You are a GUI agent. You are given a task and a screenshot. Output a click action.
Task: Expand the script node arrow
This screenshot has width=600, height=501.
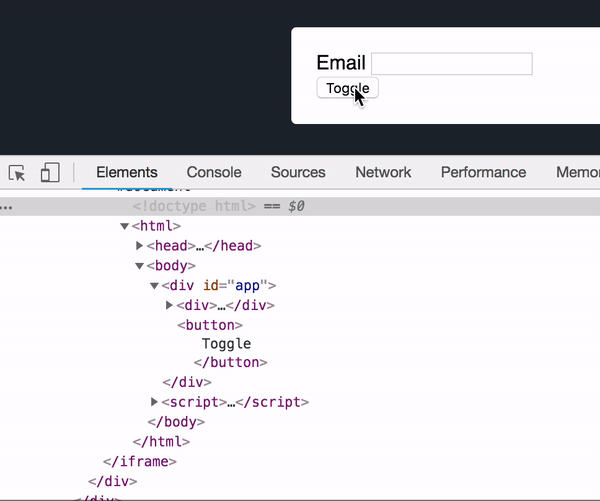coord(154,402)
